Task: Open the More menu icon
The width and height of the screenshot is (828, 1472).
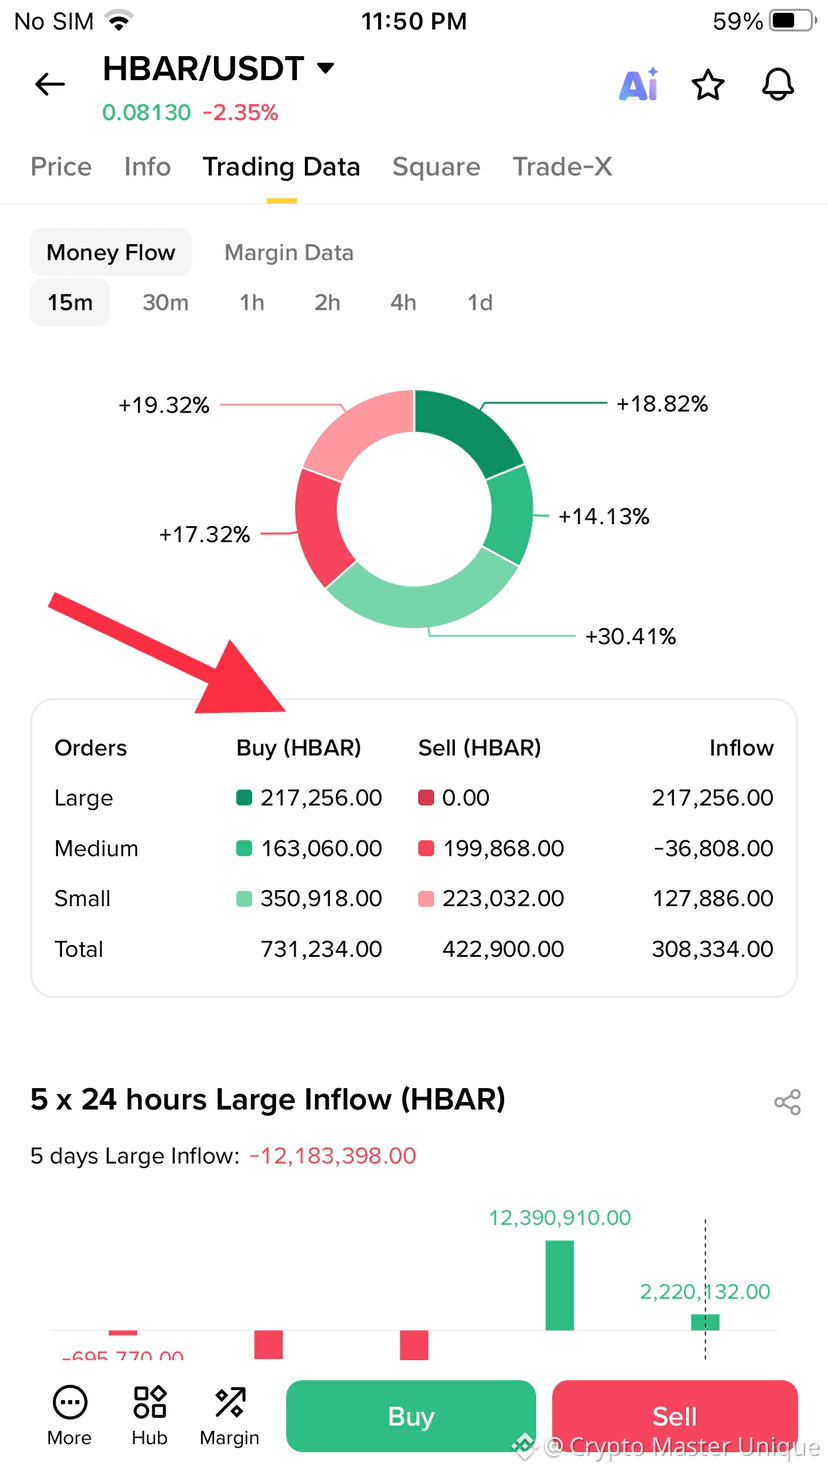Action: (x=69, y=1416)
